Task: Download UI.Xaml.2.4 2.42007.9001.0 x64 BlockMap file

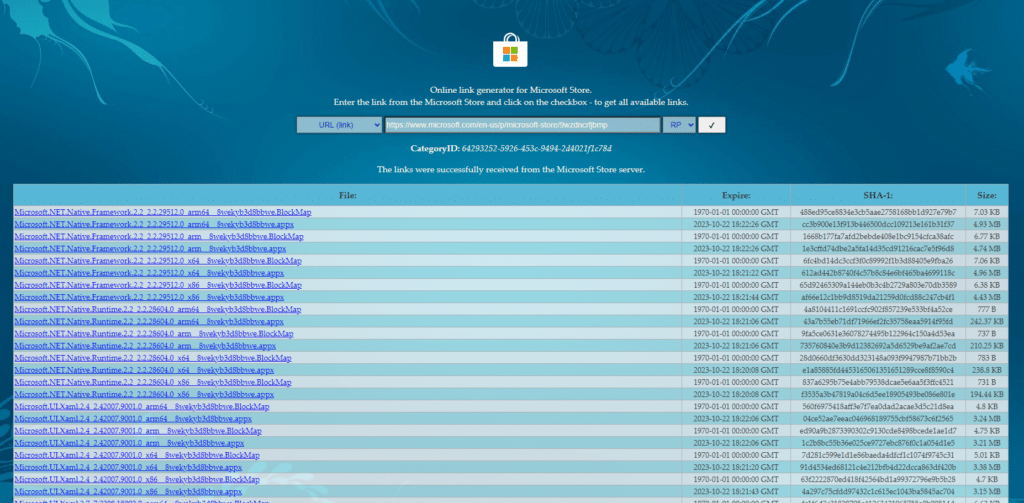Action: click(137, 455)
